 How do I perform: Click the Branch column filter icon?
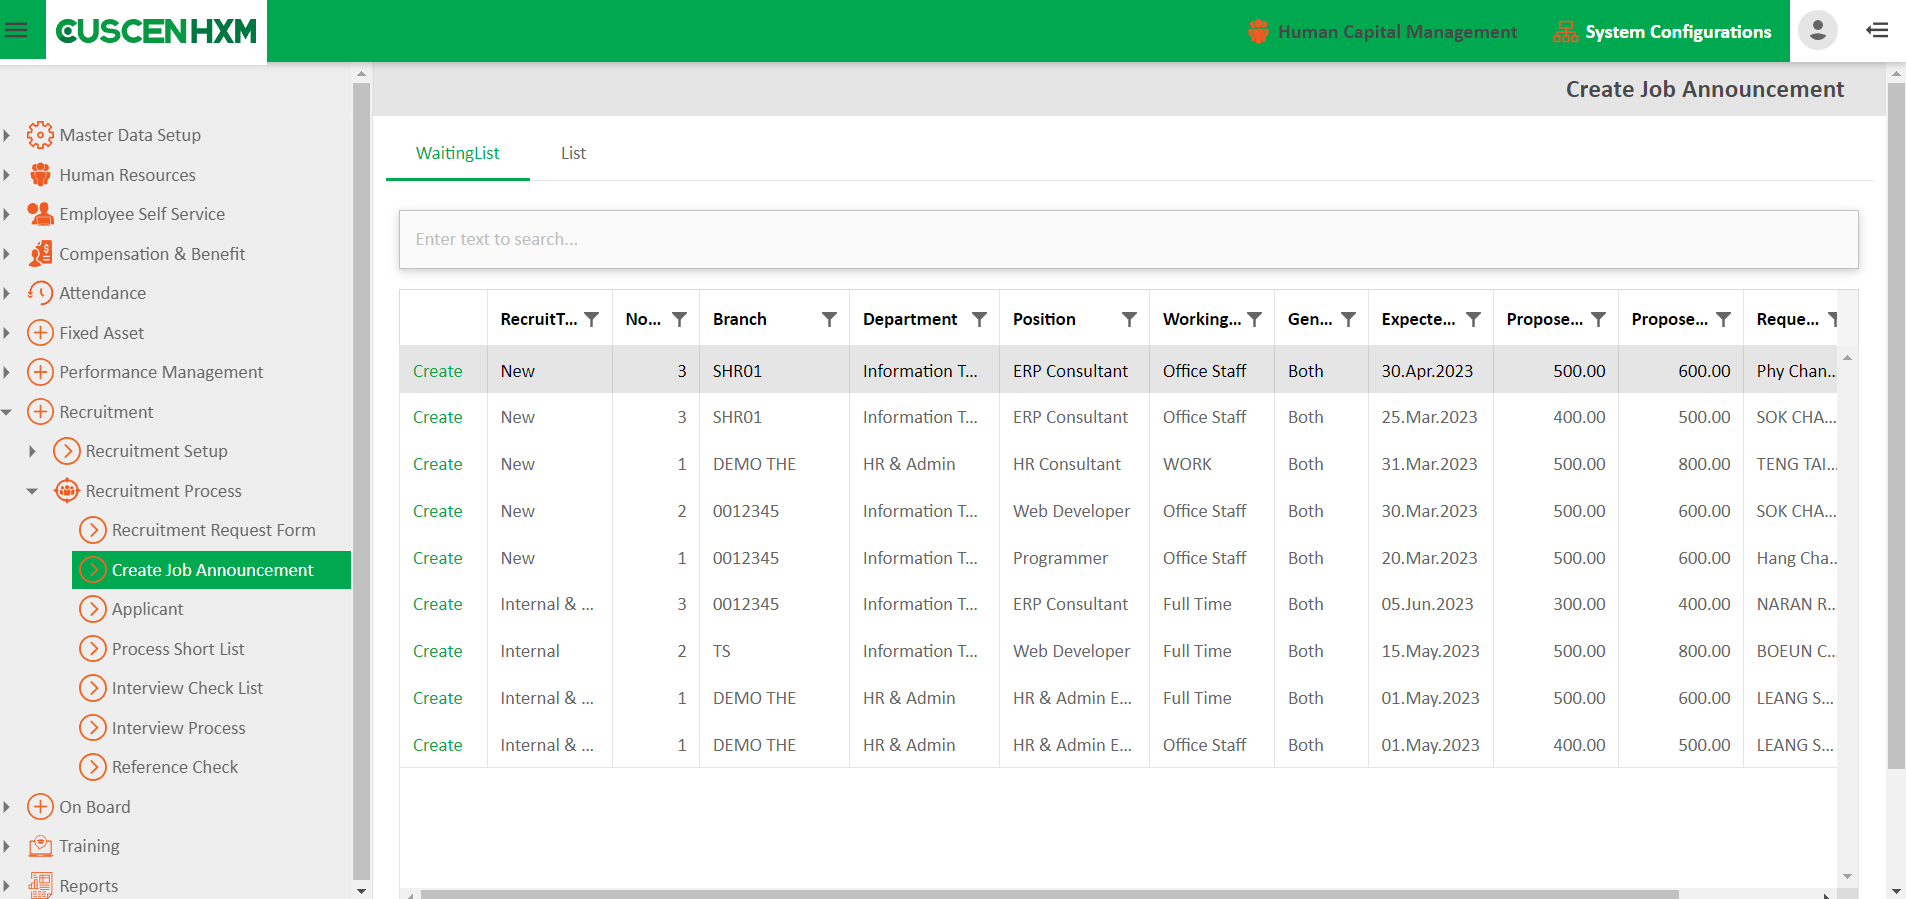click(829, 319)
